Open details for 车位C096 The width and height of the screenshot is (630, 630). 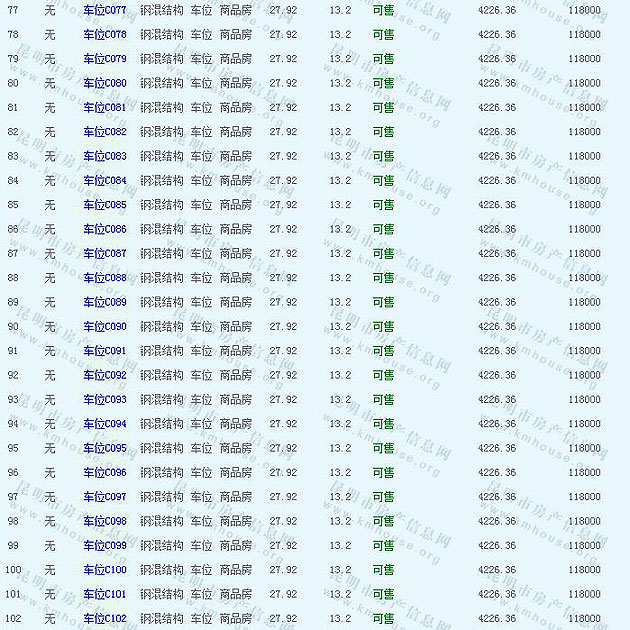pos(105,472)
